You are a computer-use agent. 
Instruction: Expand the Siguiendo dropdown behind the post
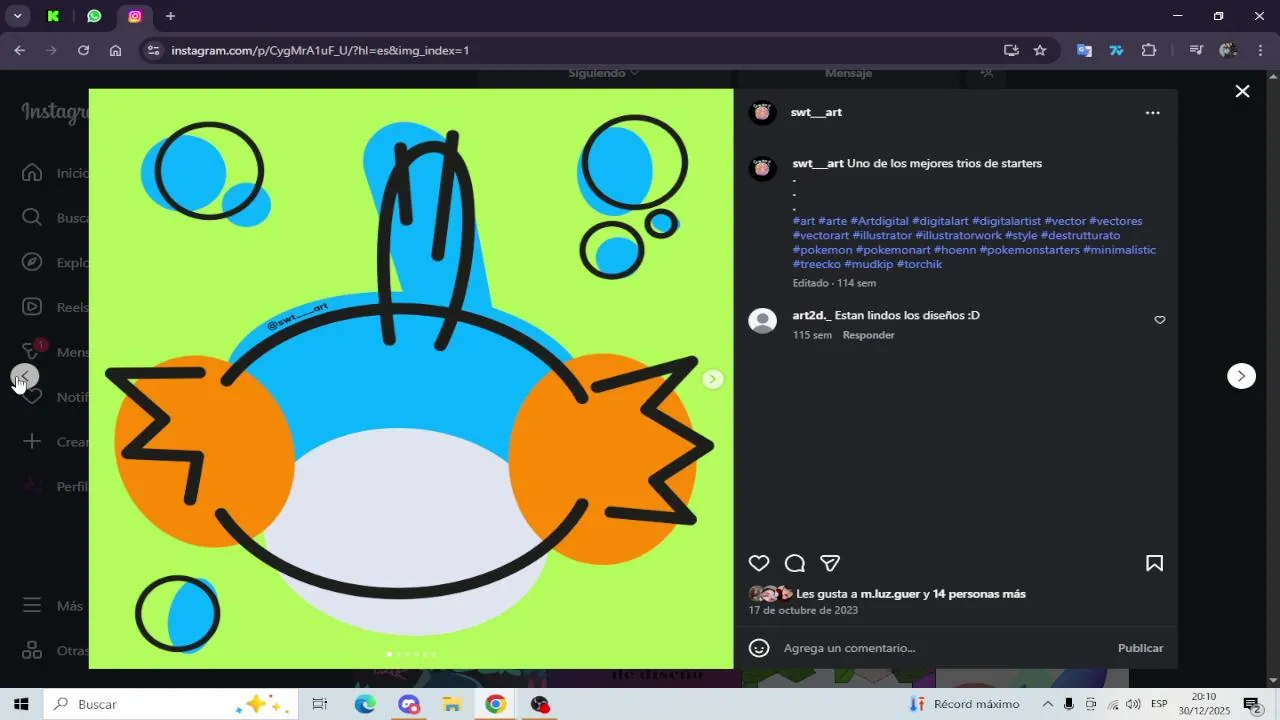tap(603, 73)
